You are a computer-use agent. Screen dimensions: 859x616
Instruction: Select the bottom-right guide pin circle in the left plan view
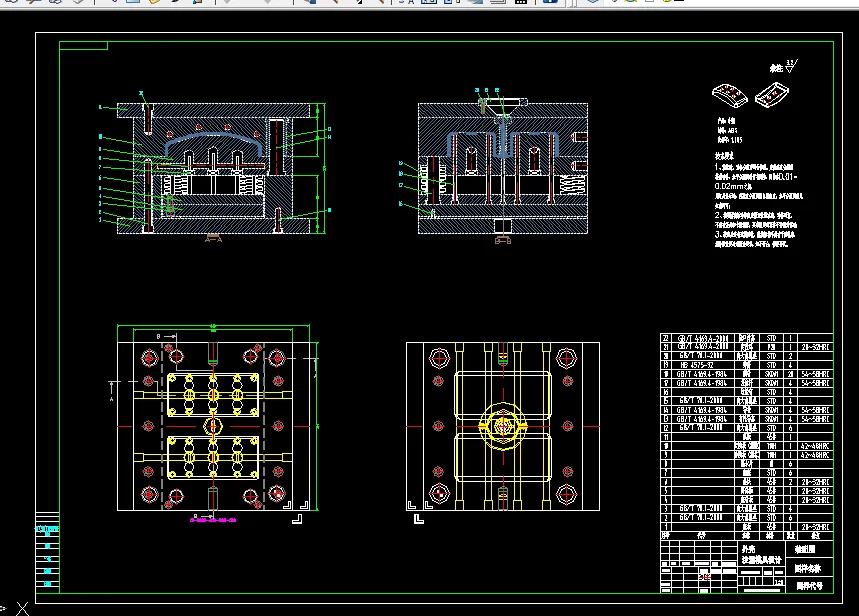[x=277, y=494]
